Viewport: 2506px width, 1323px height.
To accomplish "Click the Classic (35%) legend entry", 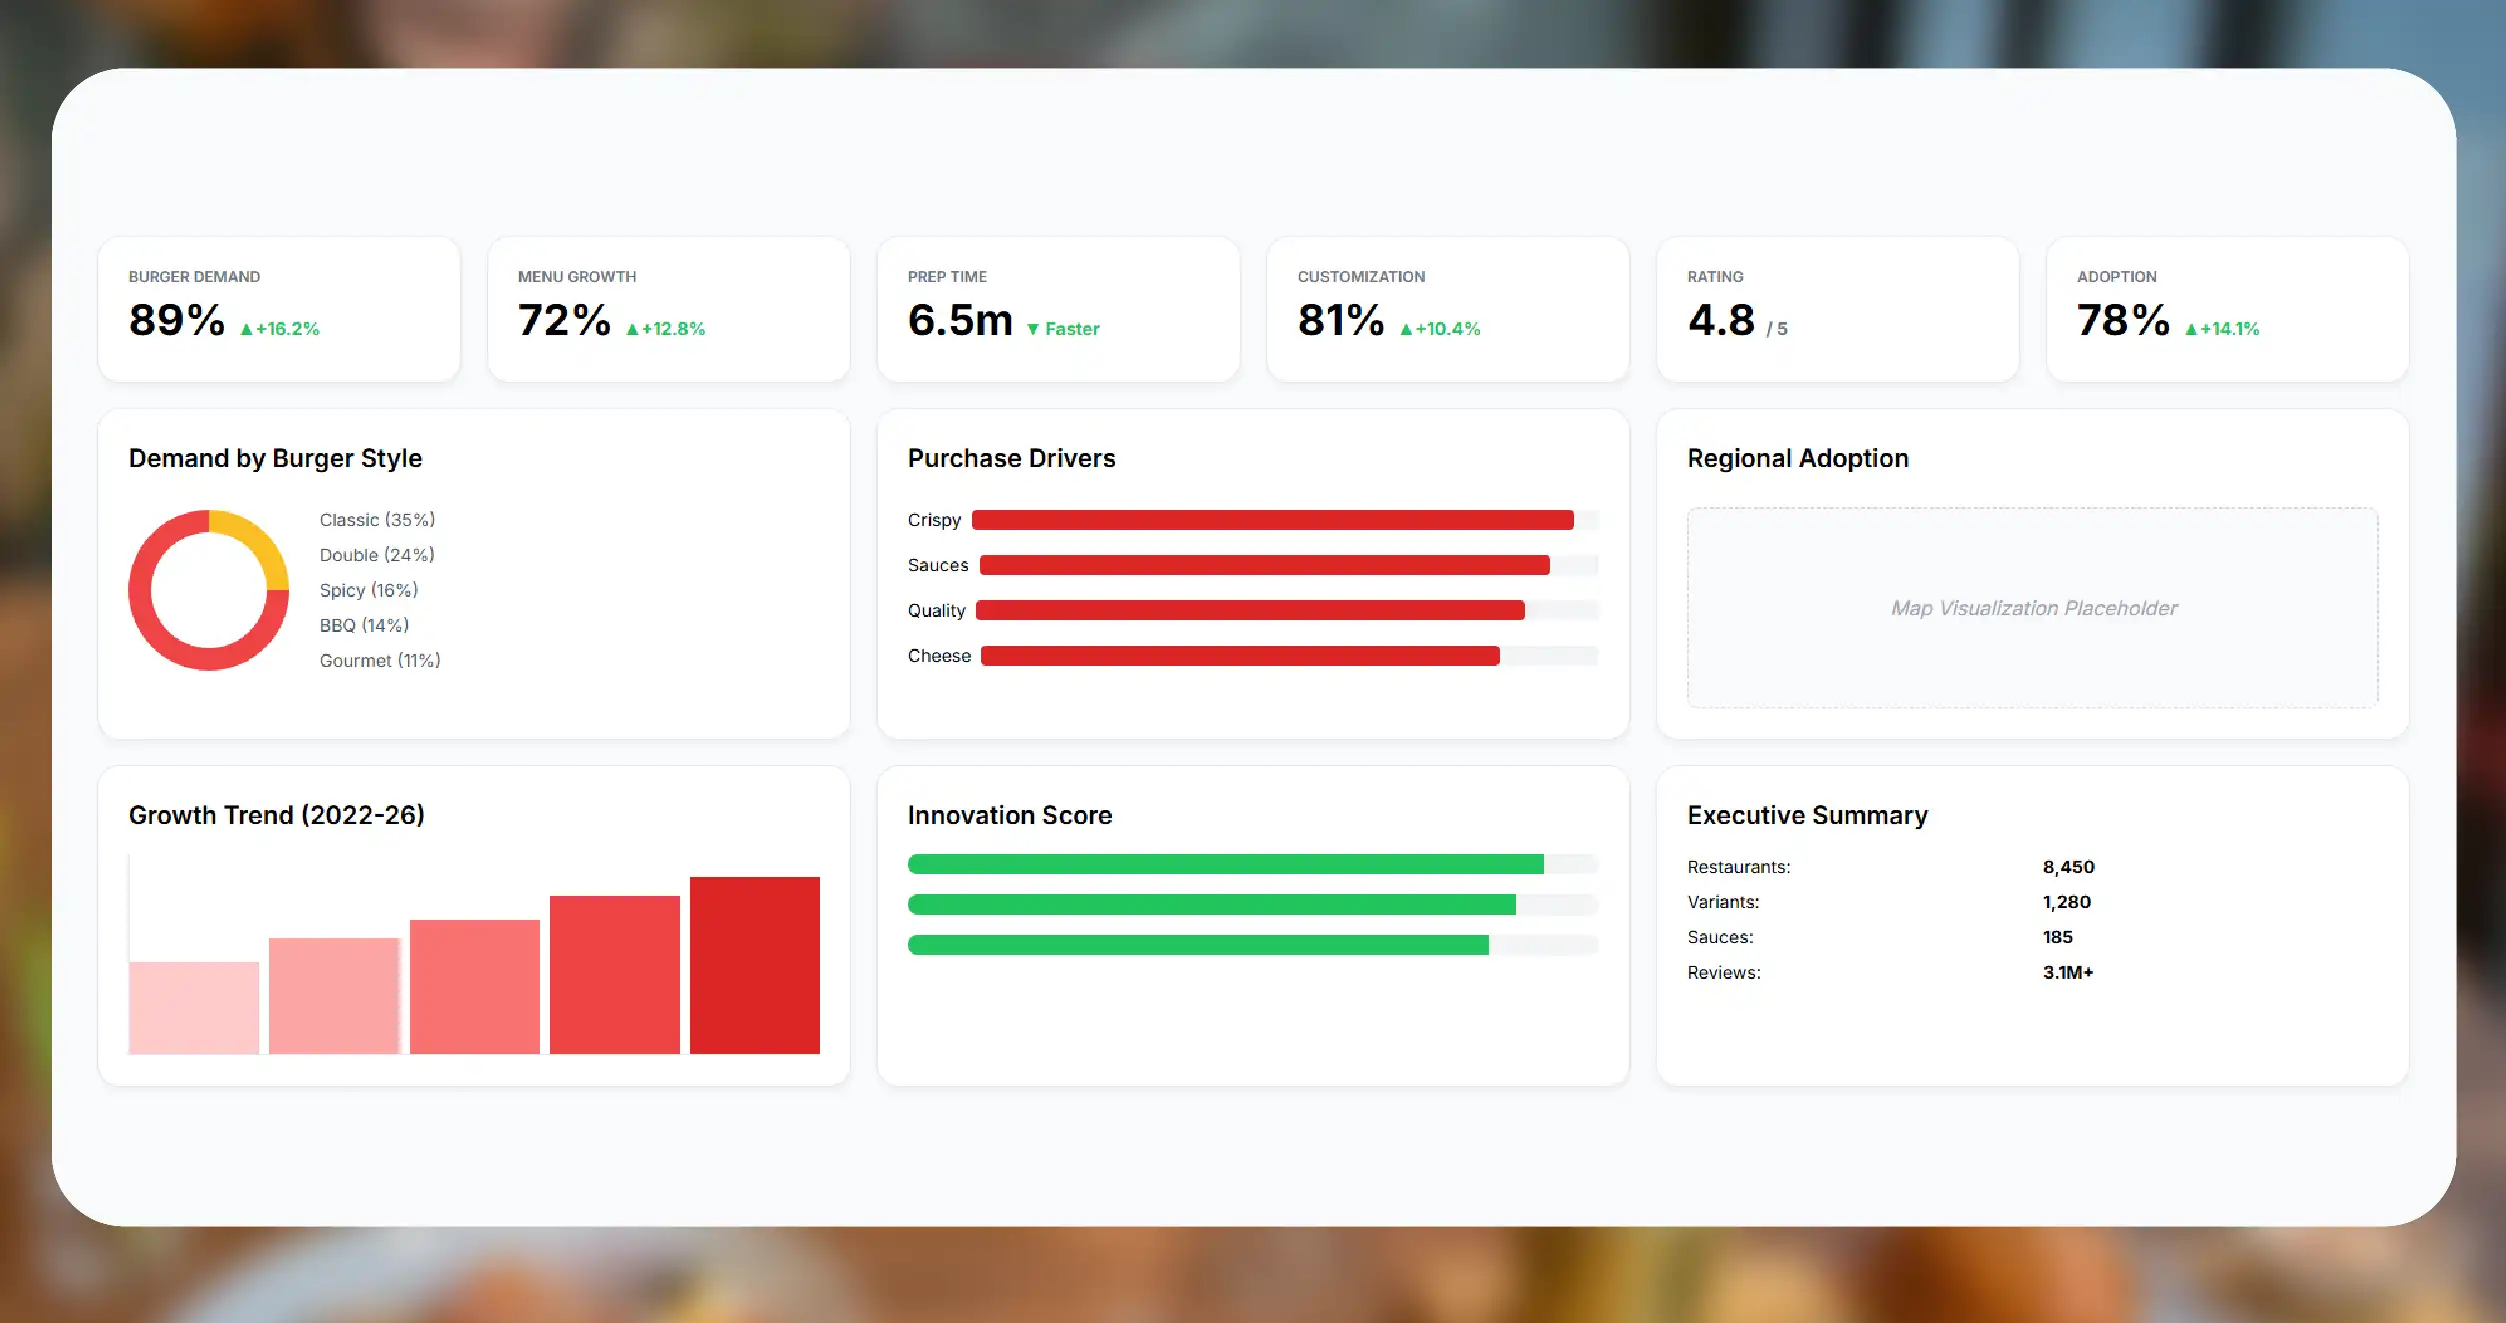I will click(377, 520).
